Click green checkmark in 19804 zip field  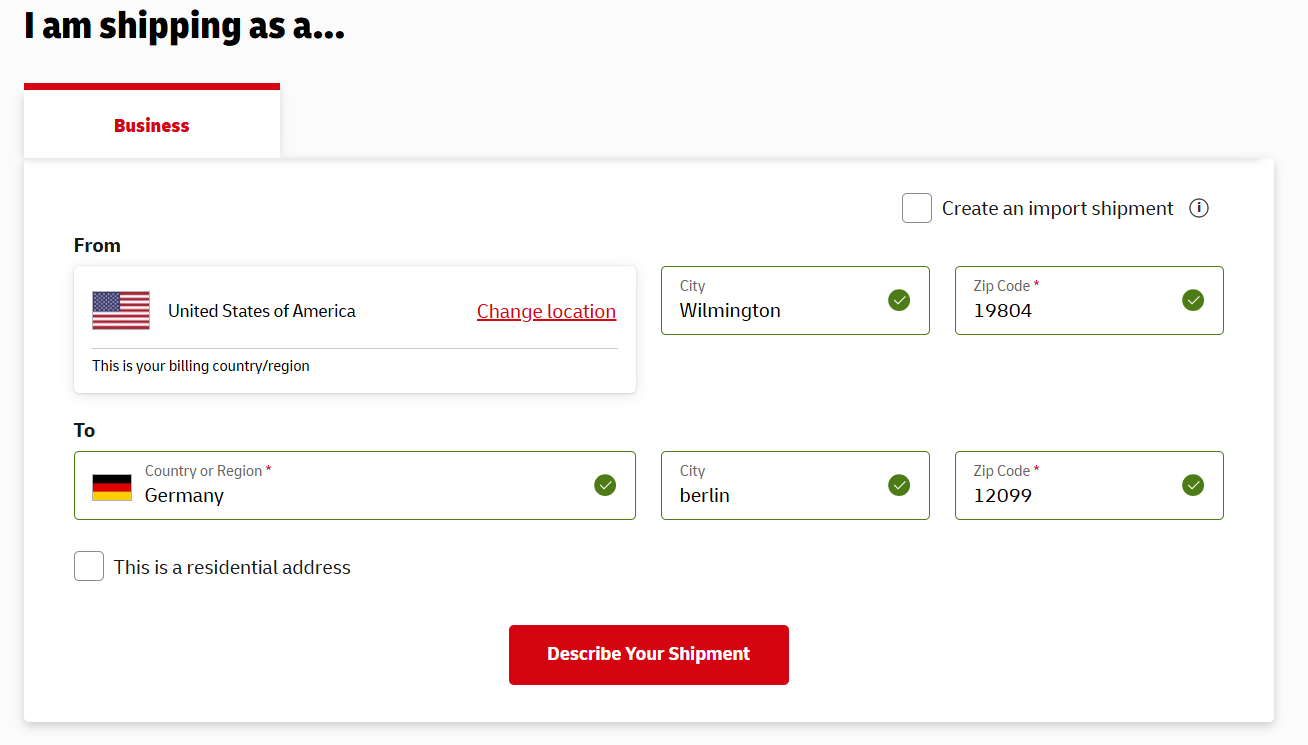tap(1193, 300)
